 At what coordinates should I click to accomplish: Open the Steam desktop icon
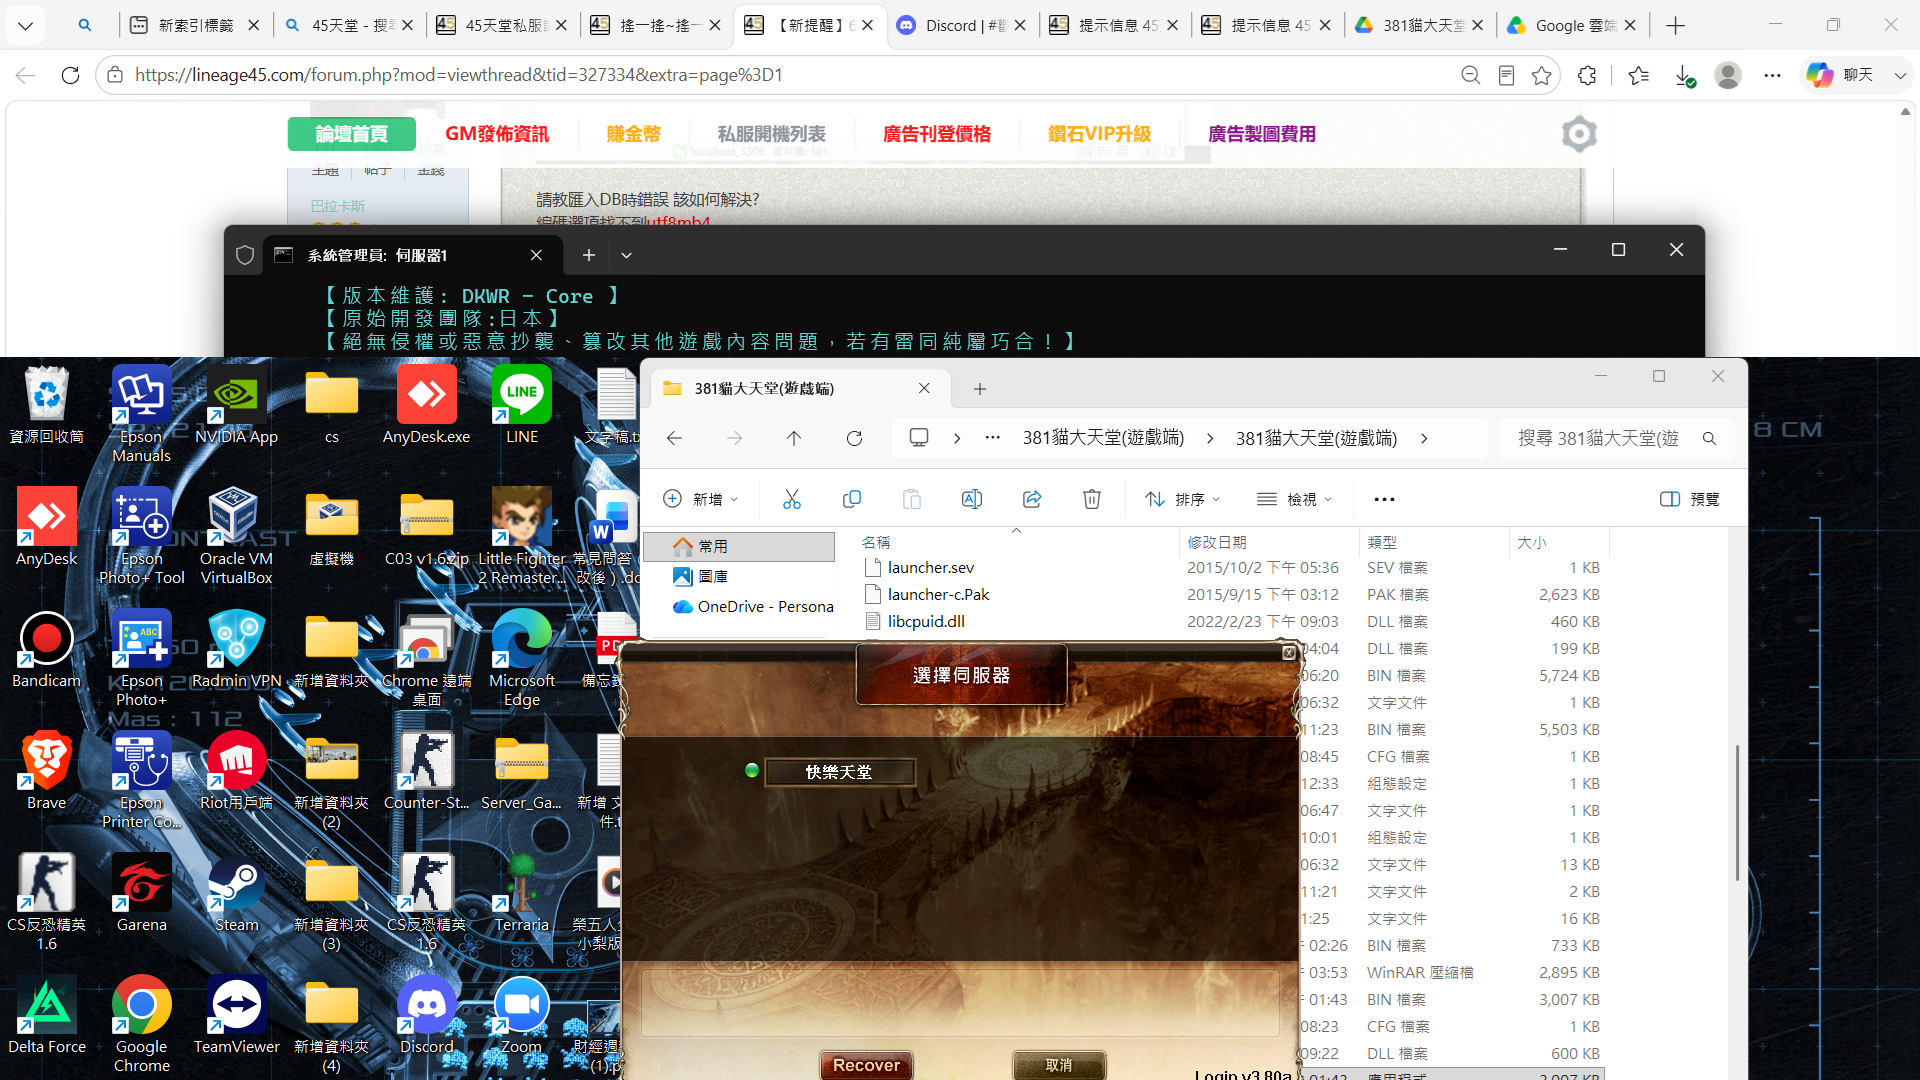(237, 894)
